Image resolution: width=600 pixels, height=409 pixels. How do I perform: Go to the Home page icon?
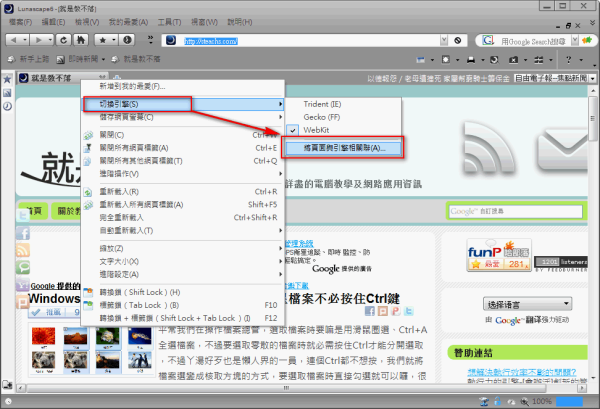pyautogui.click(x=81, y=40)
